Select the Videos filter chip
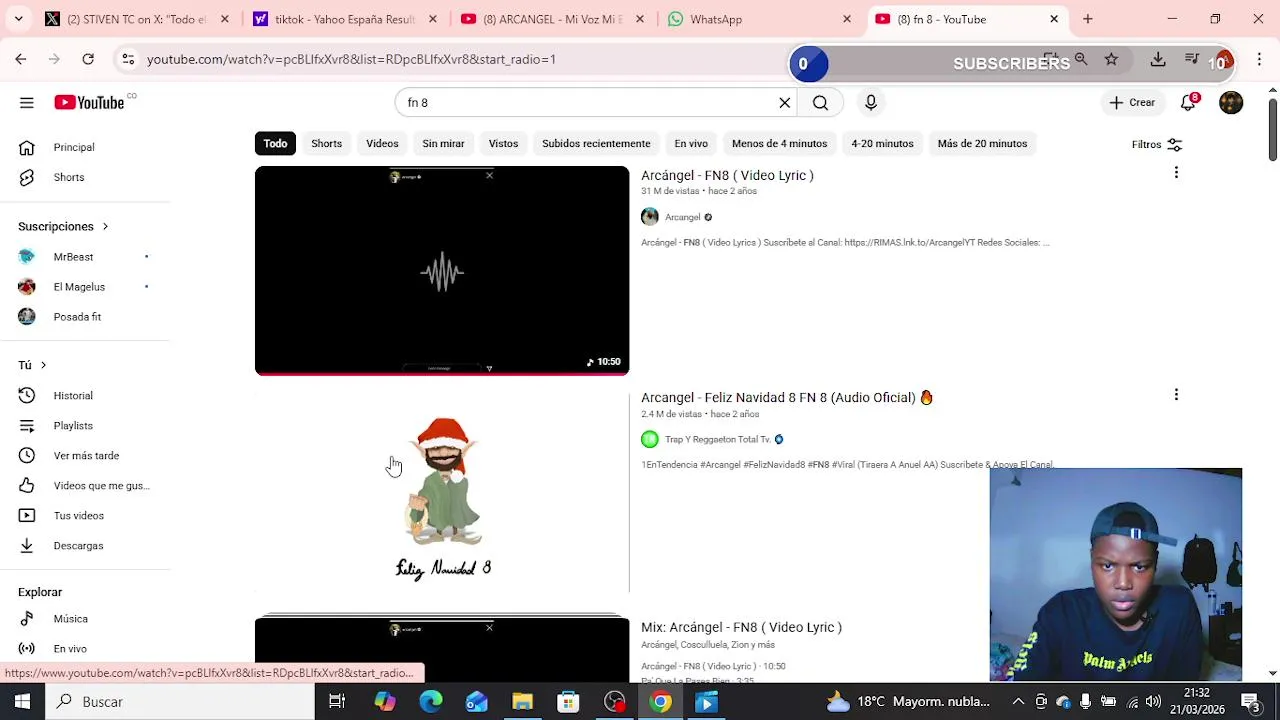1280x720 pixels. 382,143
